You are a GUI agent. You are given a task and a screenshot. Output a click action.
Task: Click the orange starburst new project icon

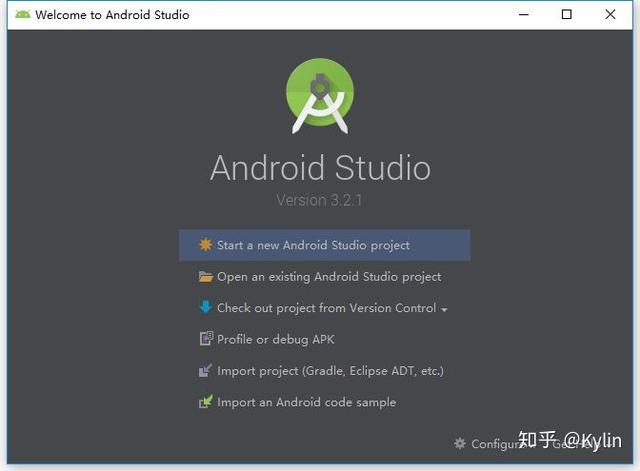click(205, 244)
